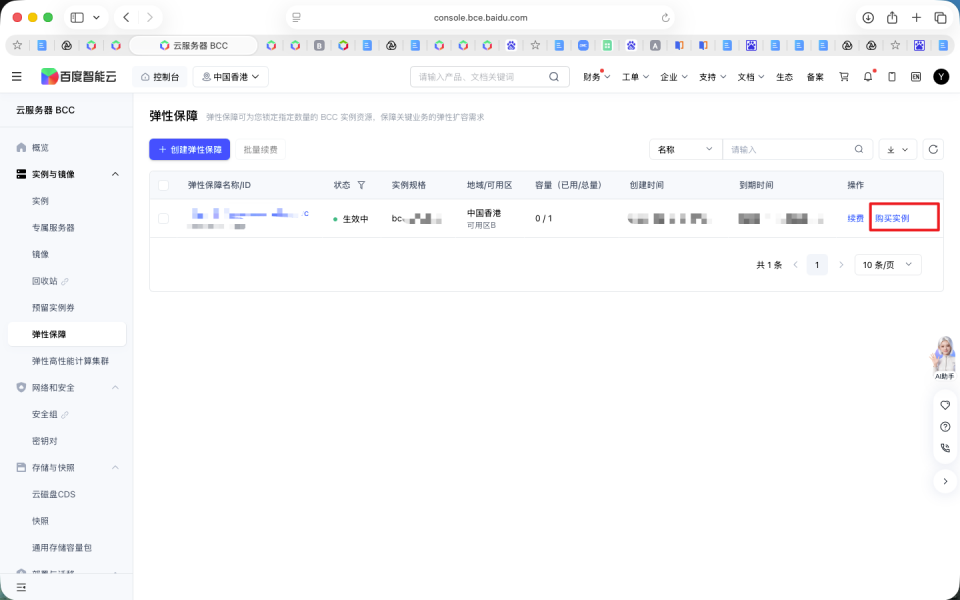Click the refresh icon next to download button
The height and width of the screenshot is (600, 960).
(933, 149)
